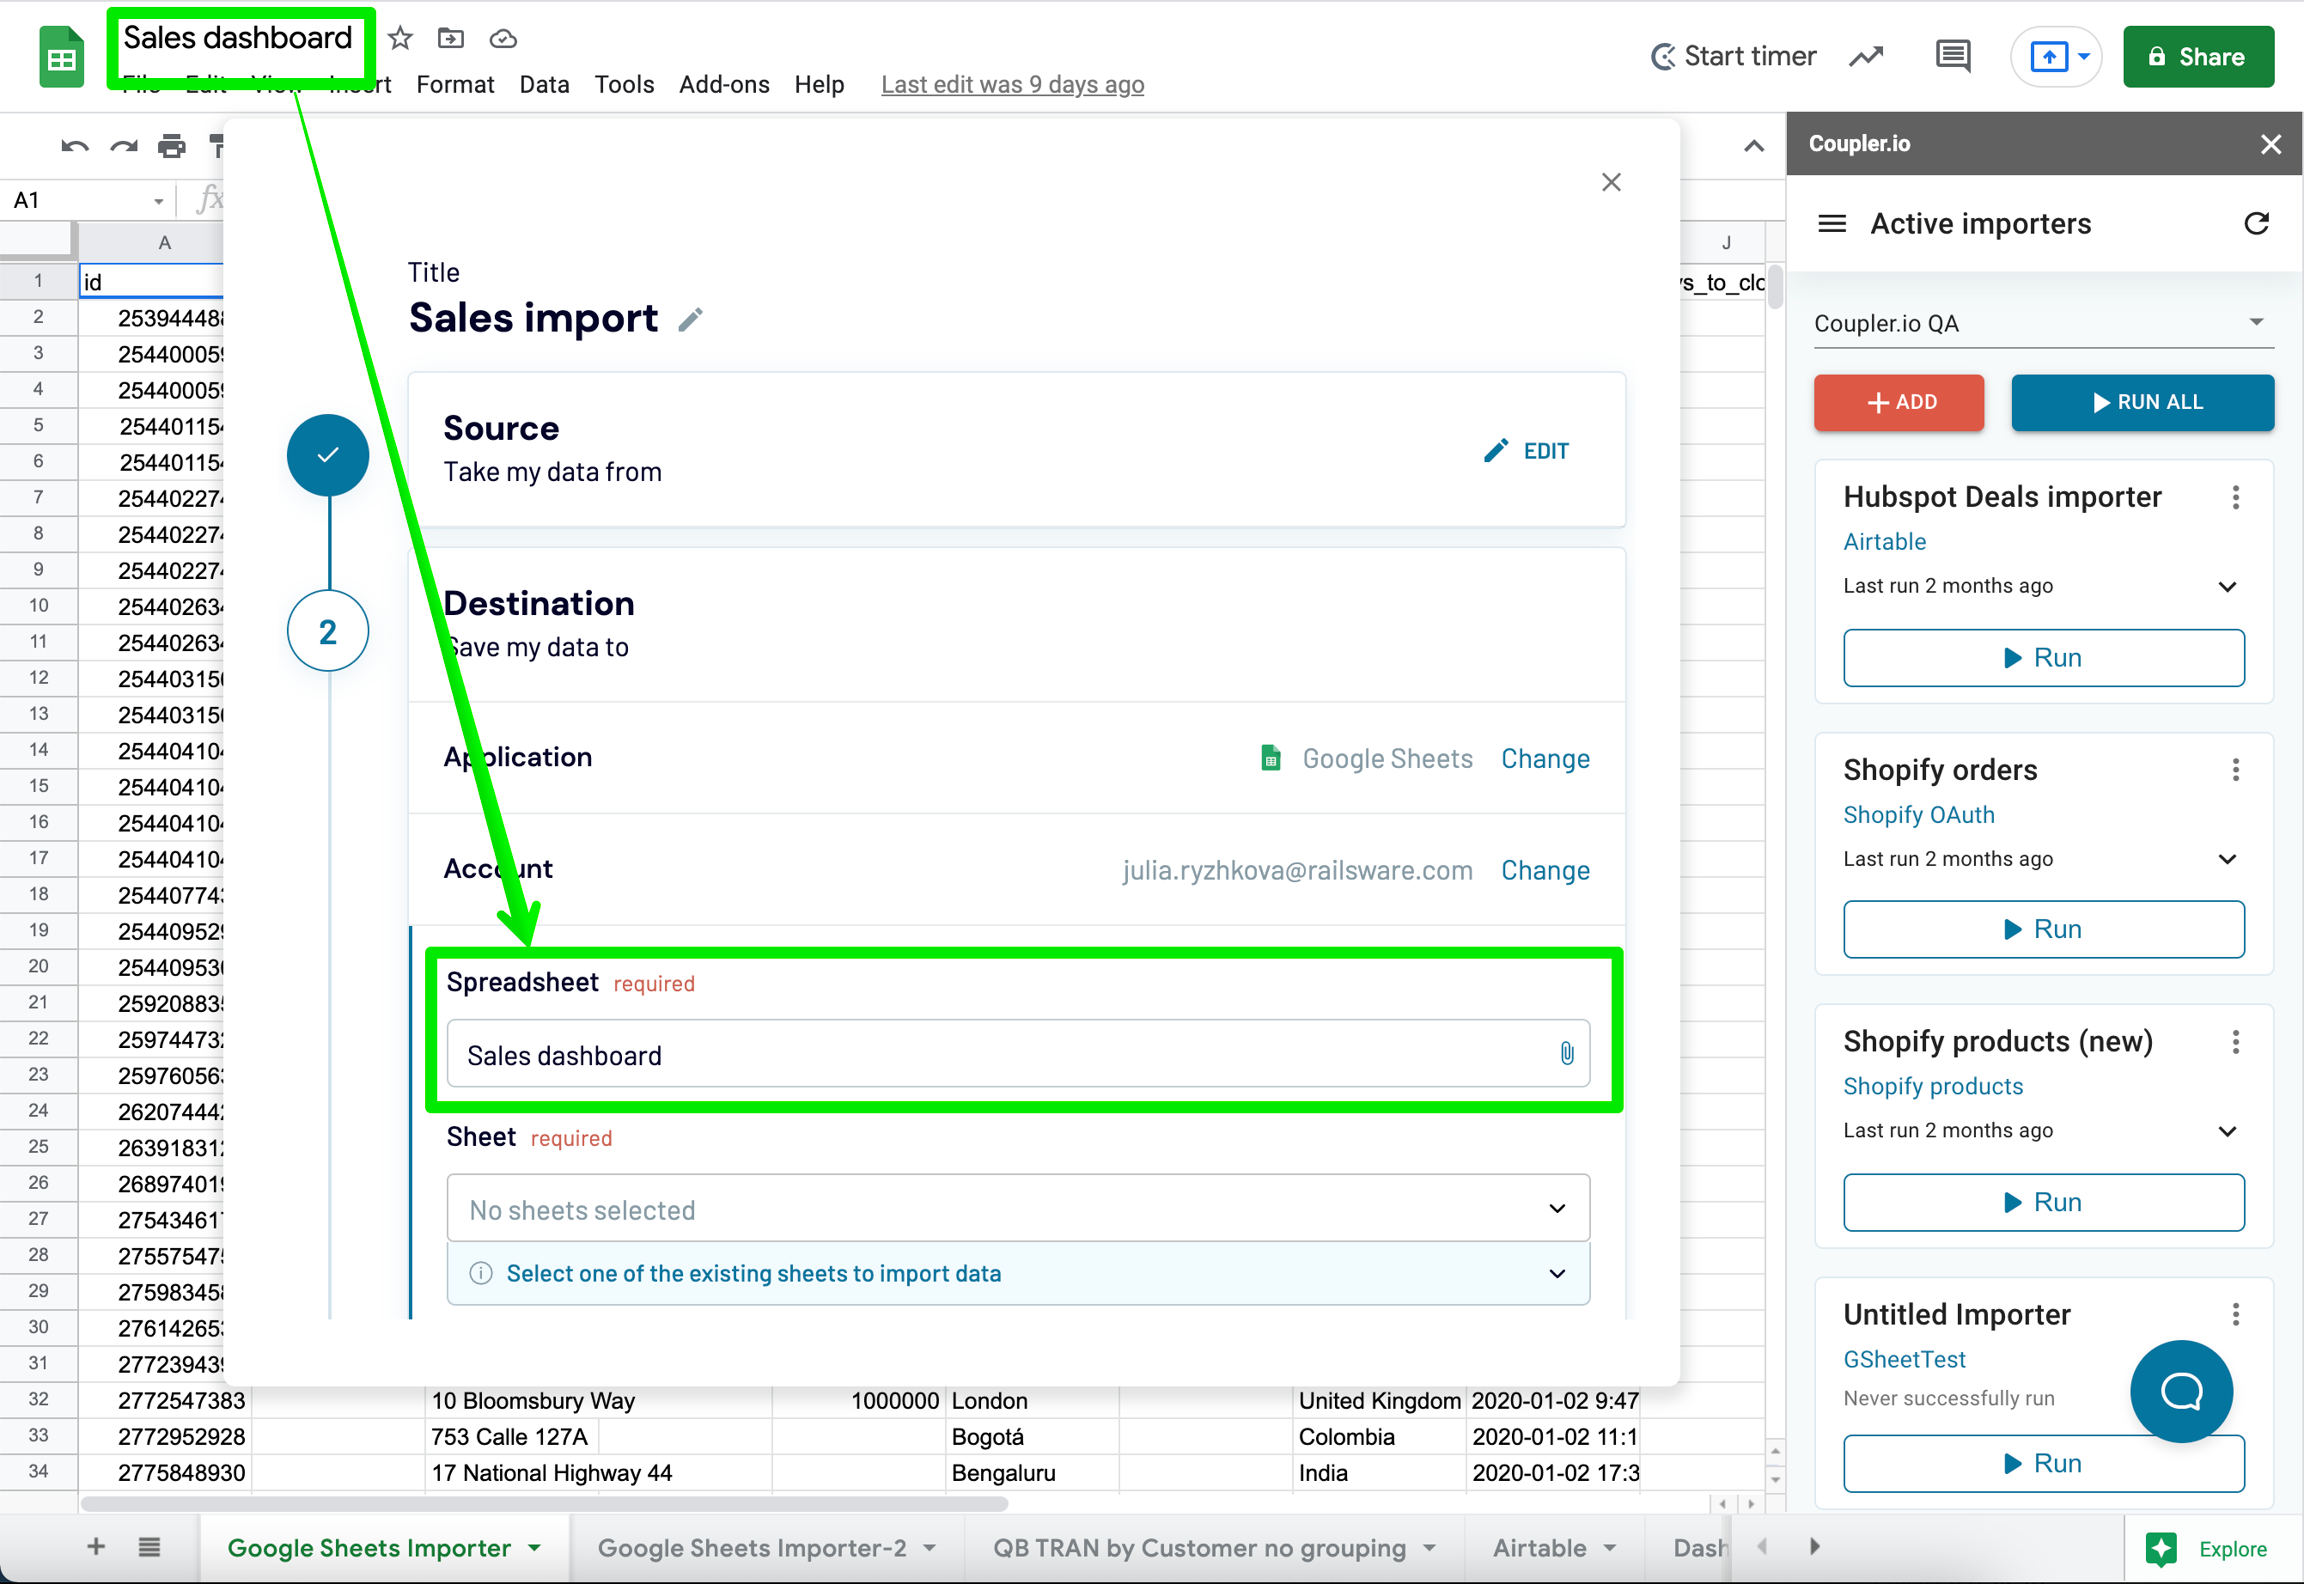Open the Add-ons menu
2304x1584 pixels.
pos(723,85)
